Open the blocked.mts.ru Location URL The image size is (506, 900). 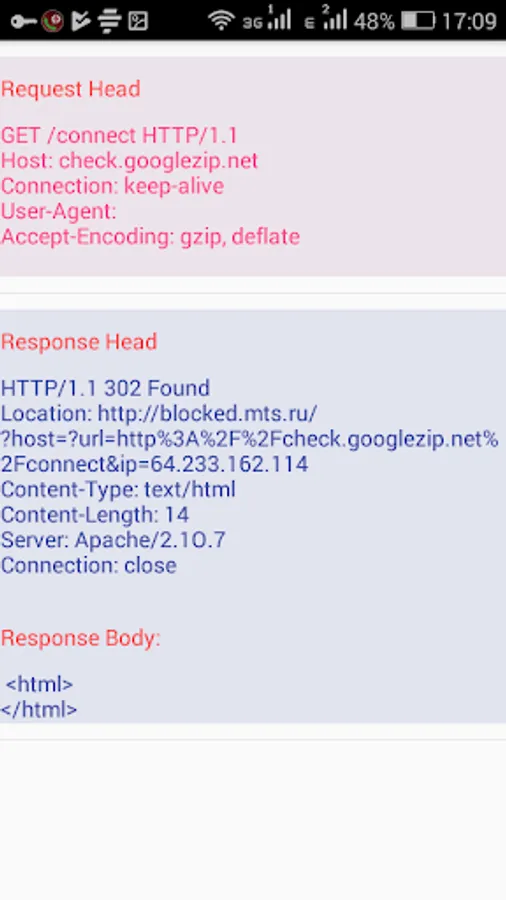[250, 439]
